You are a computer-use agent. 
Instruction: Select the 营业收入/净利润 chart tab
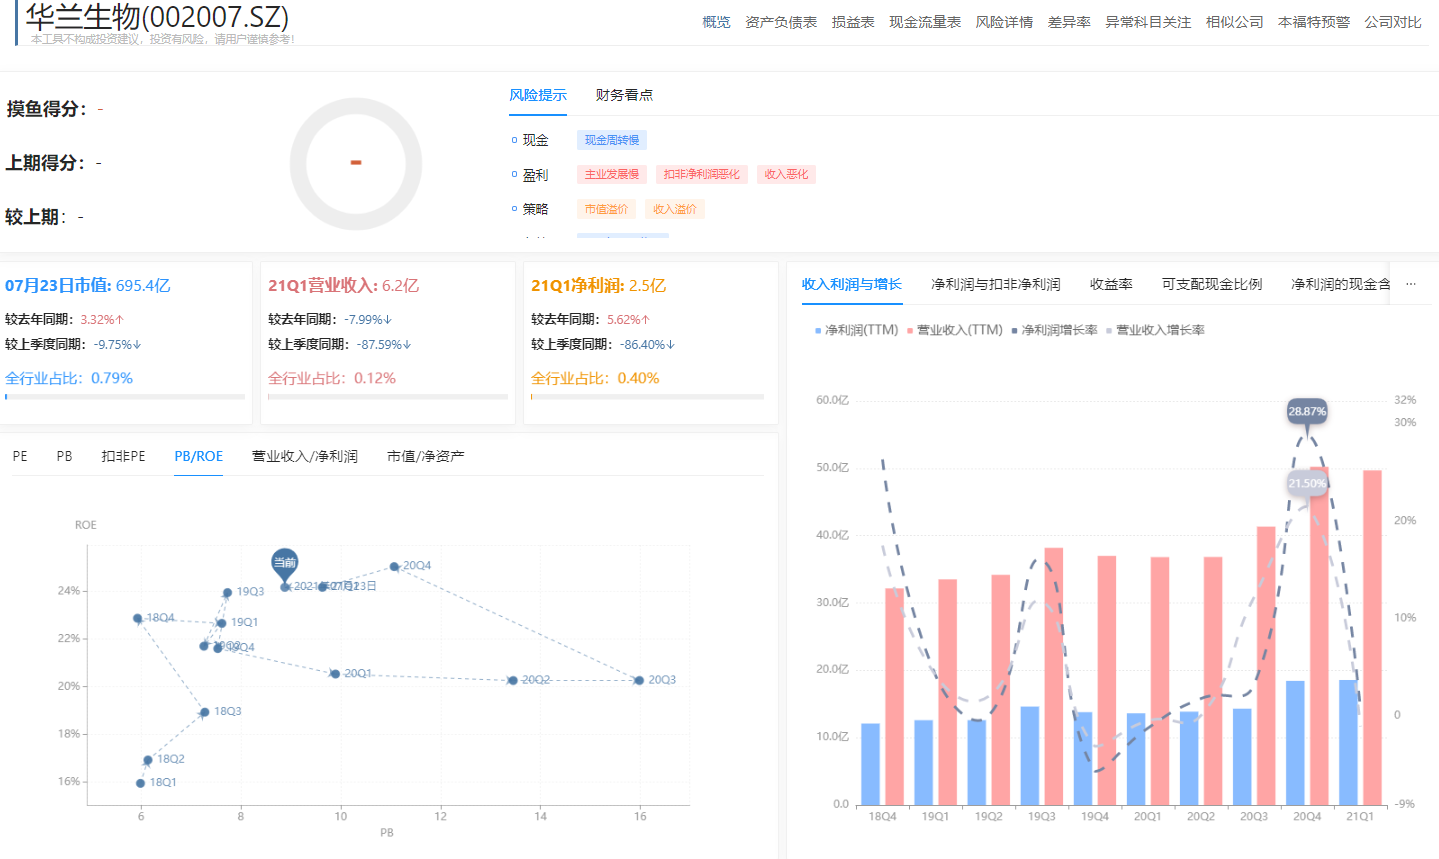[305, 456]
